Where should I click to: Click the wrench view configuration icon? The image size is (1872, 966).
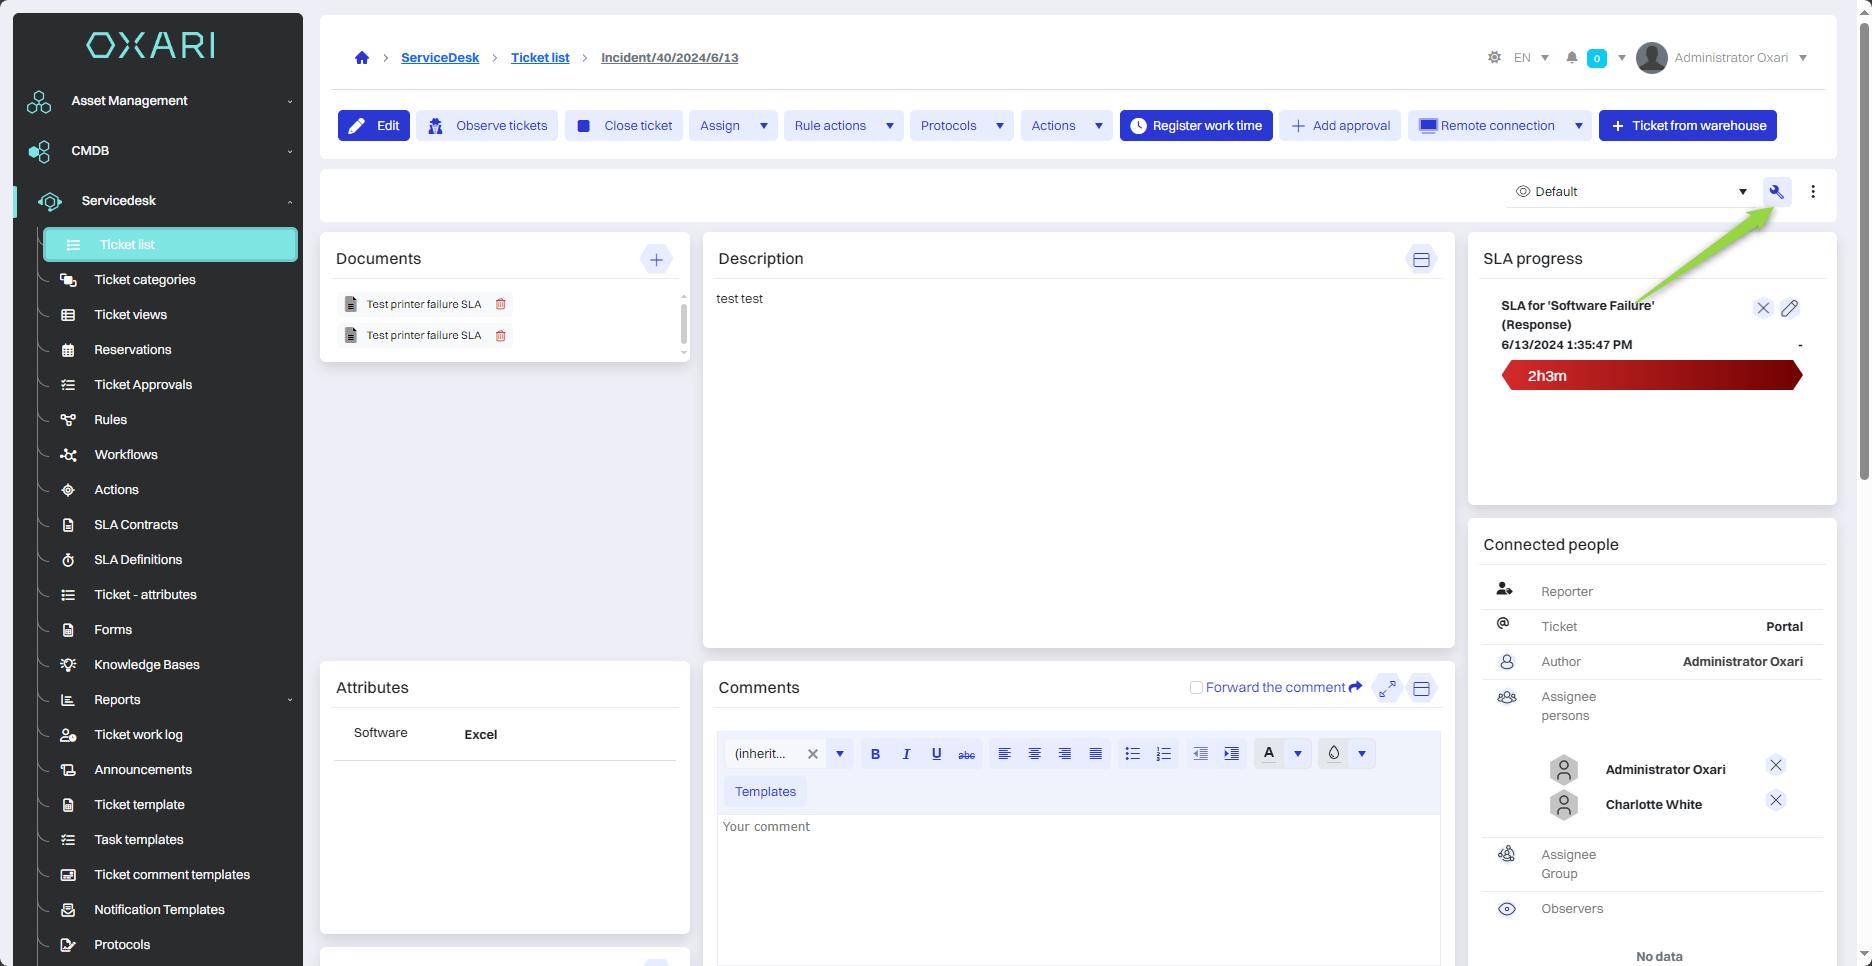point(1776,192)
